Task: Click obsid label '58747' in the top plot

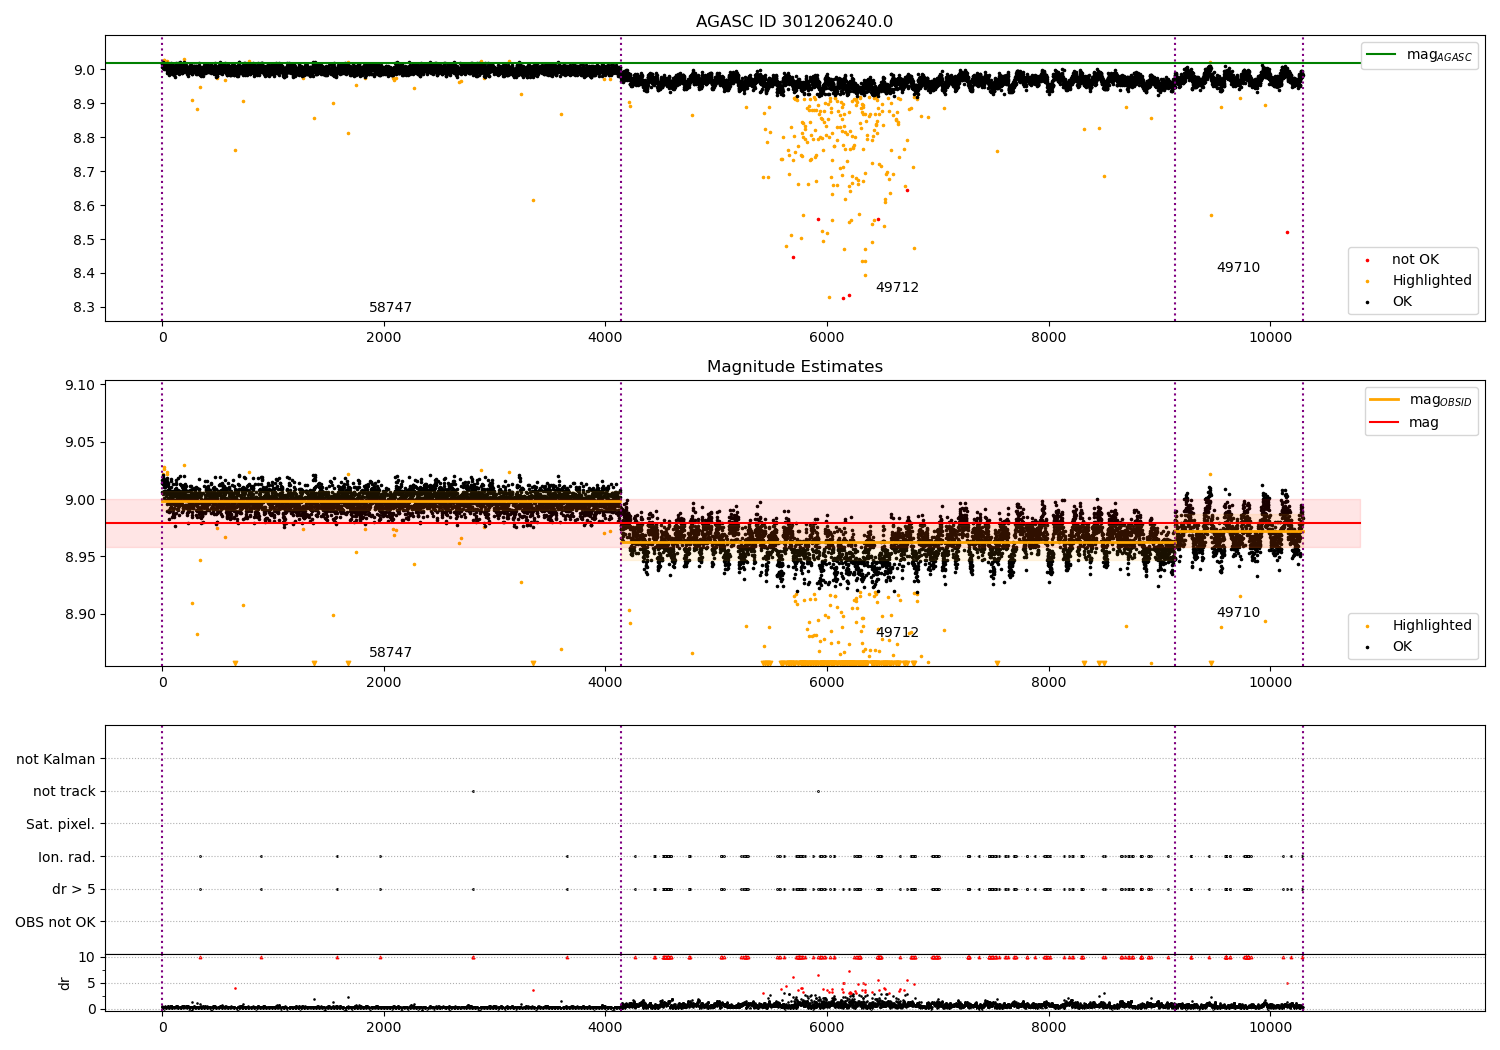Action: [390, 308]
